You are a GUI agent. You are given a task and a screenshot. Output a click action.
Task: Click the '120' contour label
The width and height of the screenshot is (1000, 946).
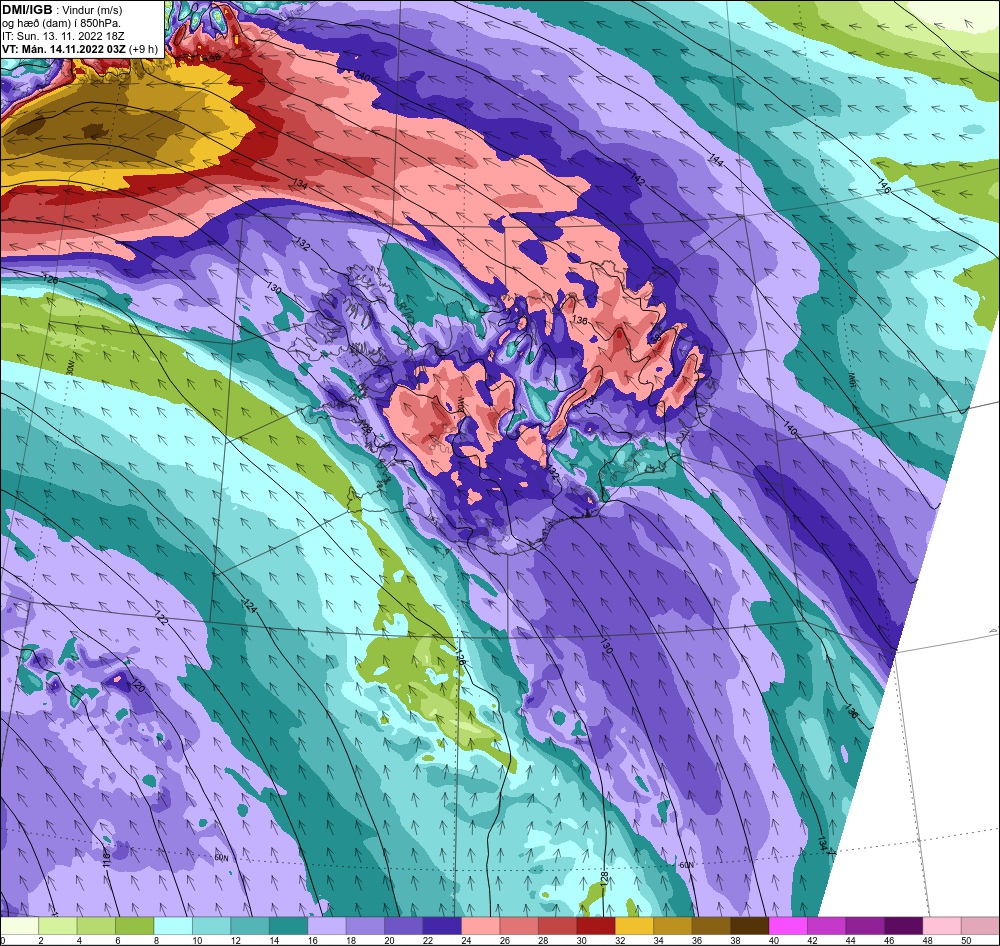coord(137,686)
